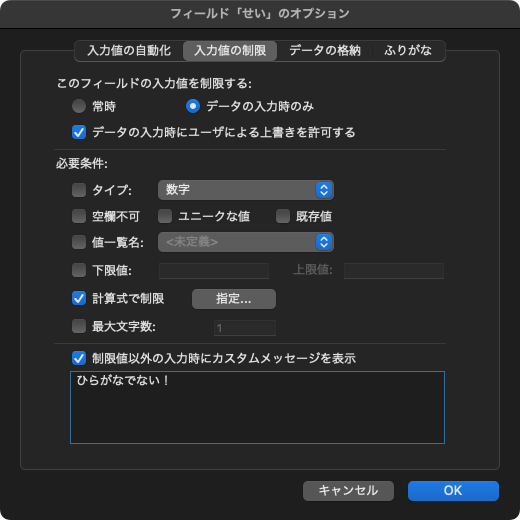The height and width of the screenshot is (520, 520).
Task: Uncheck the 計算式で制限 checkbox
Action: [79, 298]
